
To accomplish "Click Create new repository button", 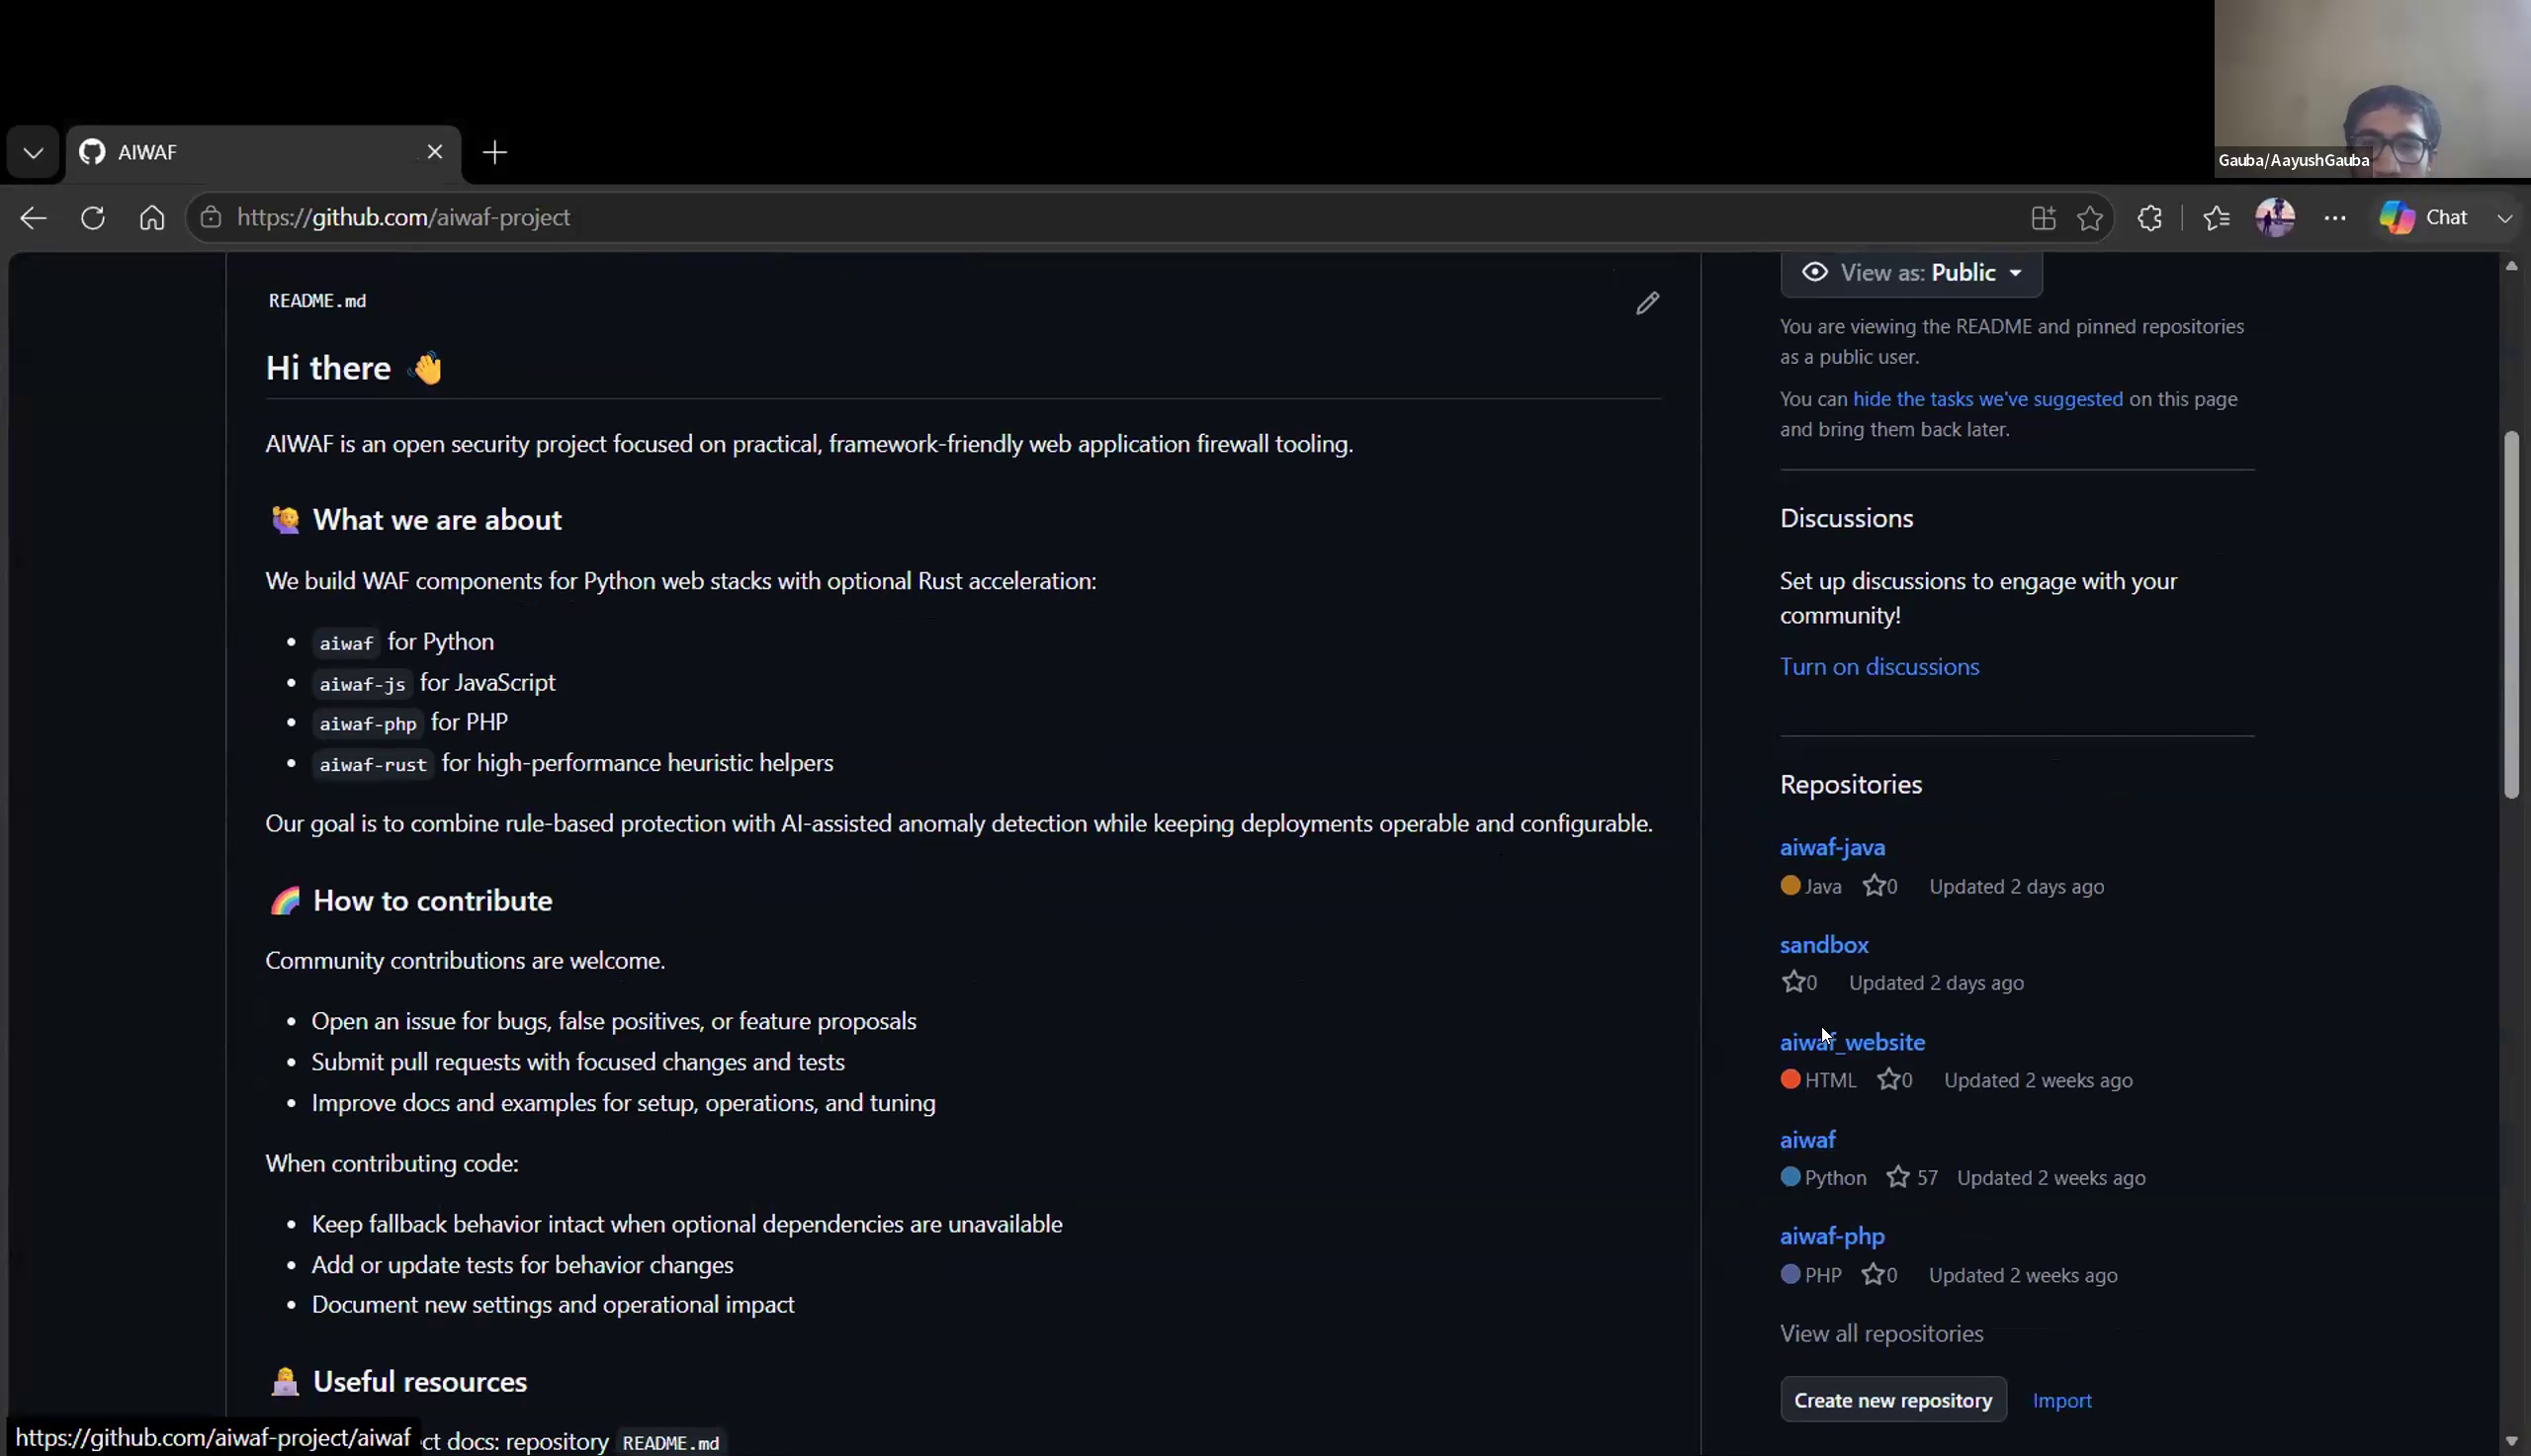I will click(x=1893, y=1400).
